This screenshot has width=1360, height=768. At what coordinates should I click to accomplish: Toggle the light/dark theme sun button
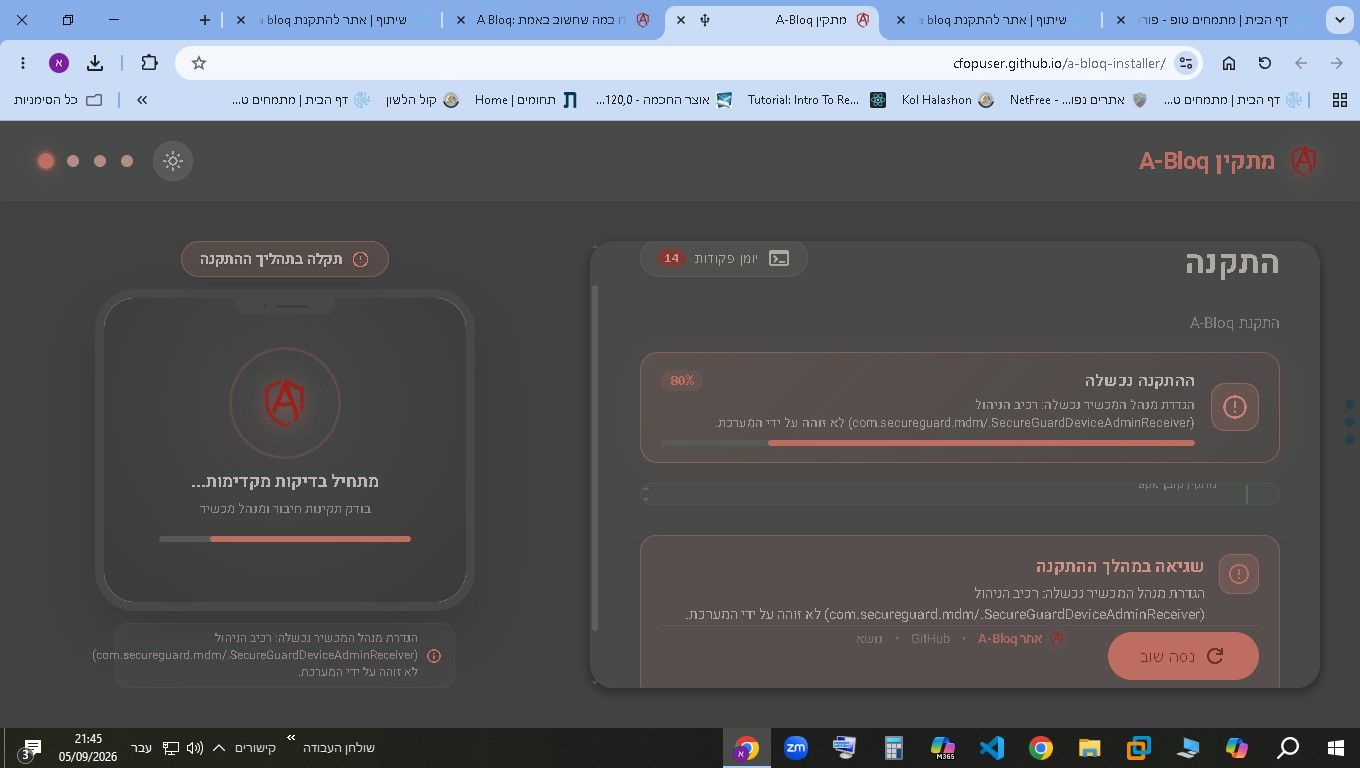click(x=173, y=161)
